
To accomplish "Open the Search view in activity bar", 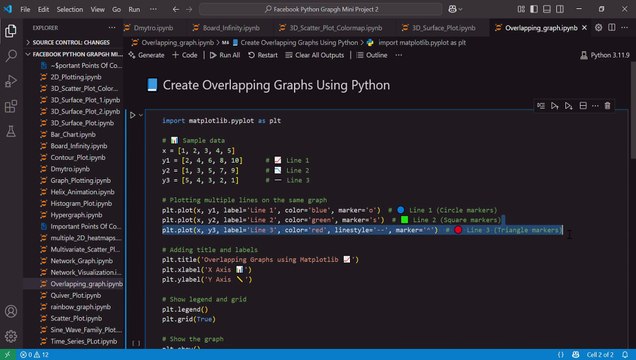I will click(11, 56).
